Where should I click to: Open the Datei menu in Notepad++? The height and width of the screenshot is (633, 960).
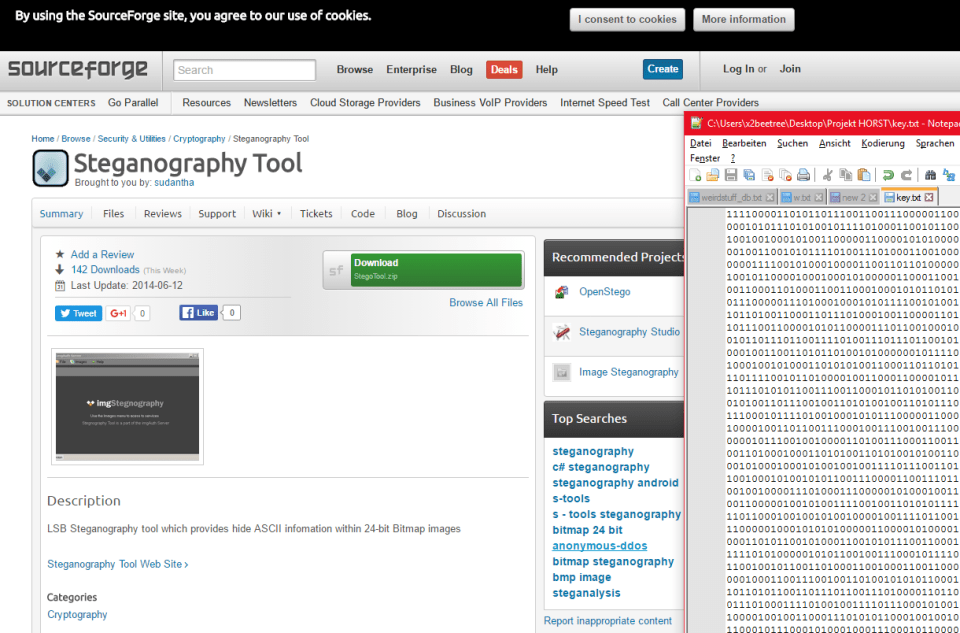[700, 143]
